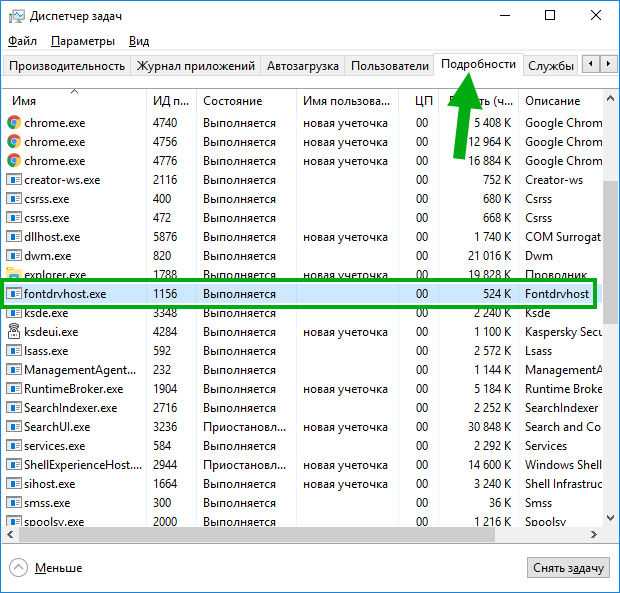Click lsass.exe process icon
The height and width of the screenshot is (593, 620).
point(14,351)
